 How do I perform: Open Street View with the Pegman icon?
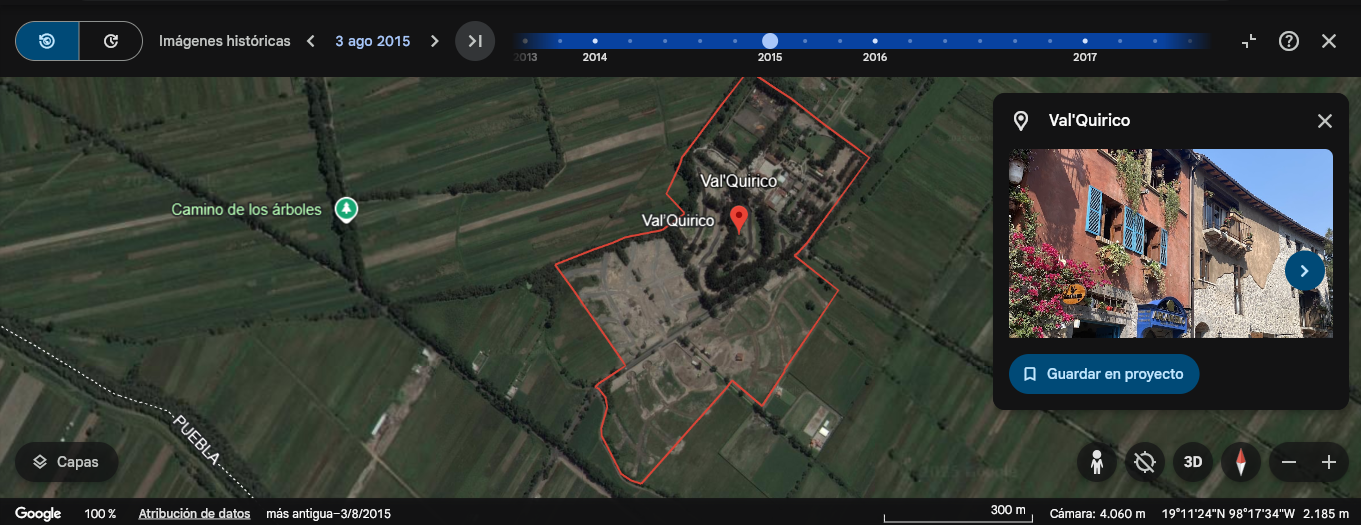(1097, 462)
